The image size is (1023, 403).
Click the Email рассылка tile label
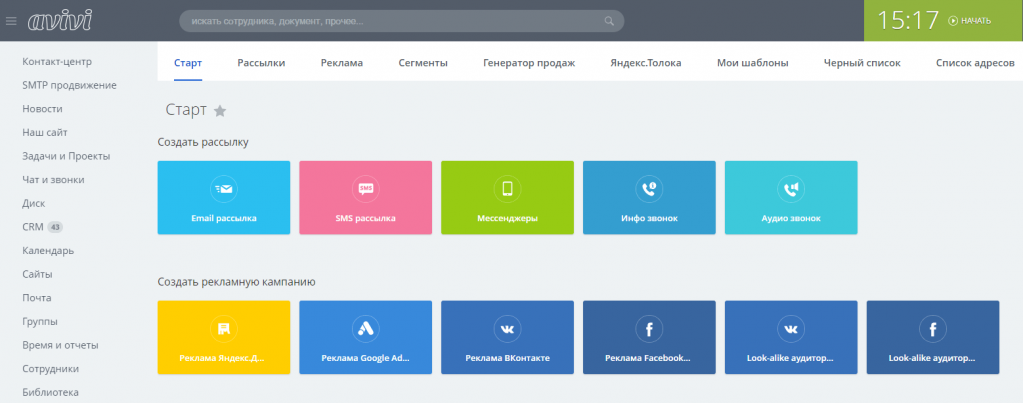tap(224, 218)
